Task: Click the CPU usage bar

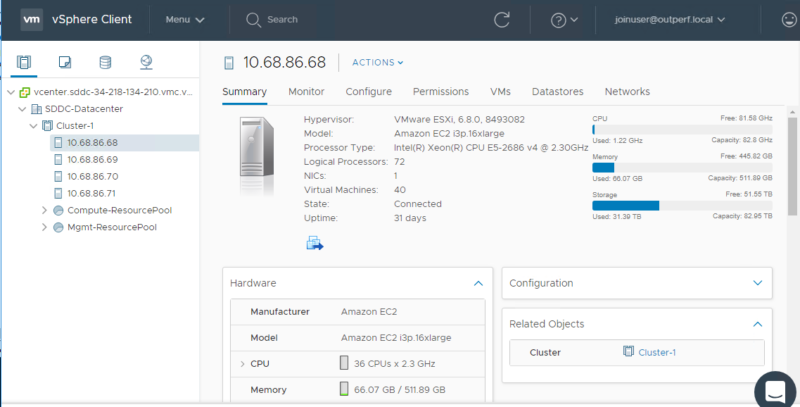Action: coord(682,130)
